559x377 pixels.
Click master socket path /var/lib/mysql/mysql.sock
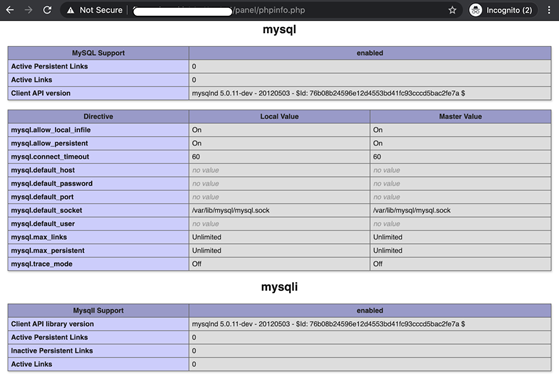412,210
